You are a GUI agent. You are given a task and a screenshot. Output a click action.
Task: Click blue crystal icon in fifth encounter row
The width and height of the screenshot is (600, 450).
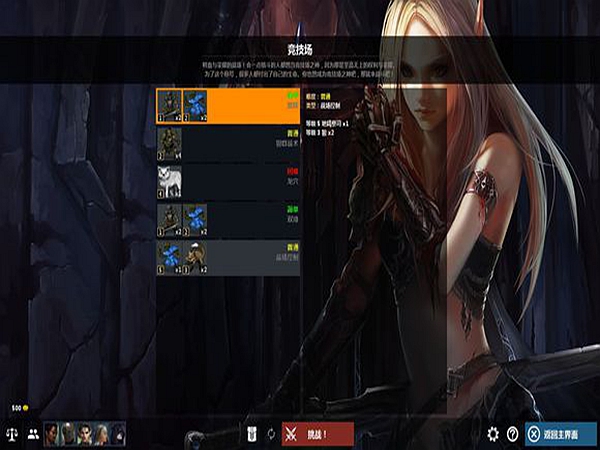pos(170,258)
